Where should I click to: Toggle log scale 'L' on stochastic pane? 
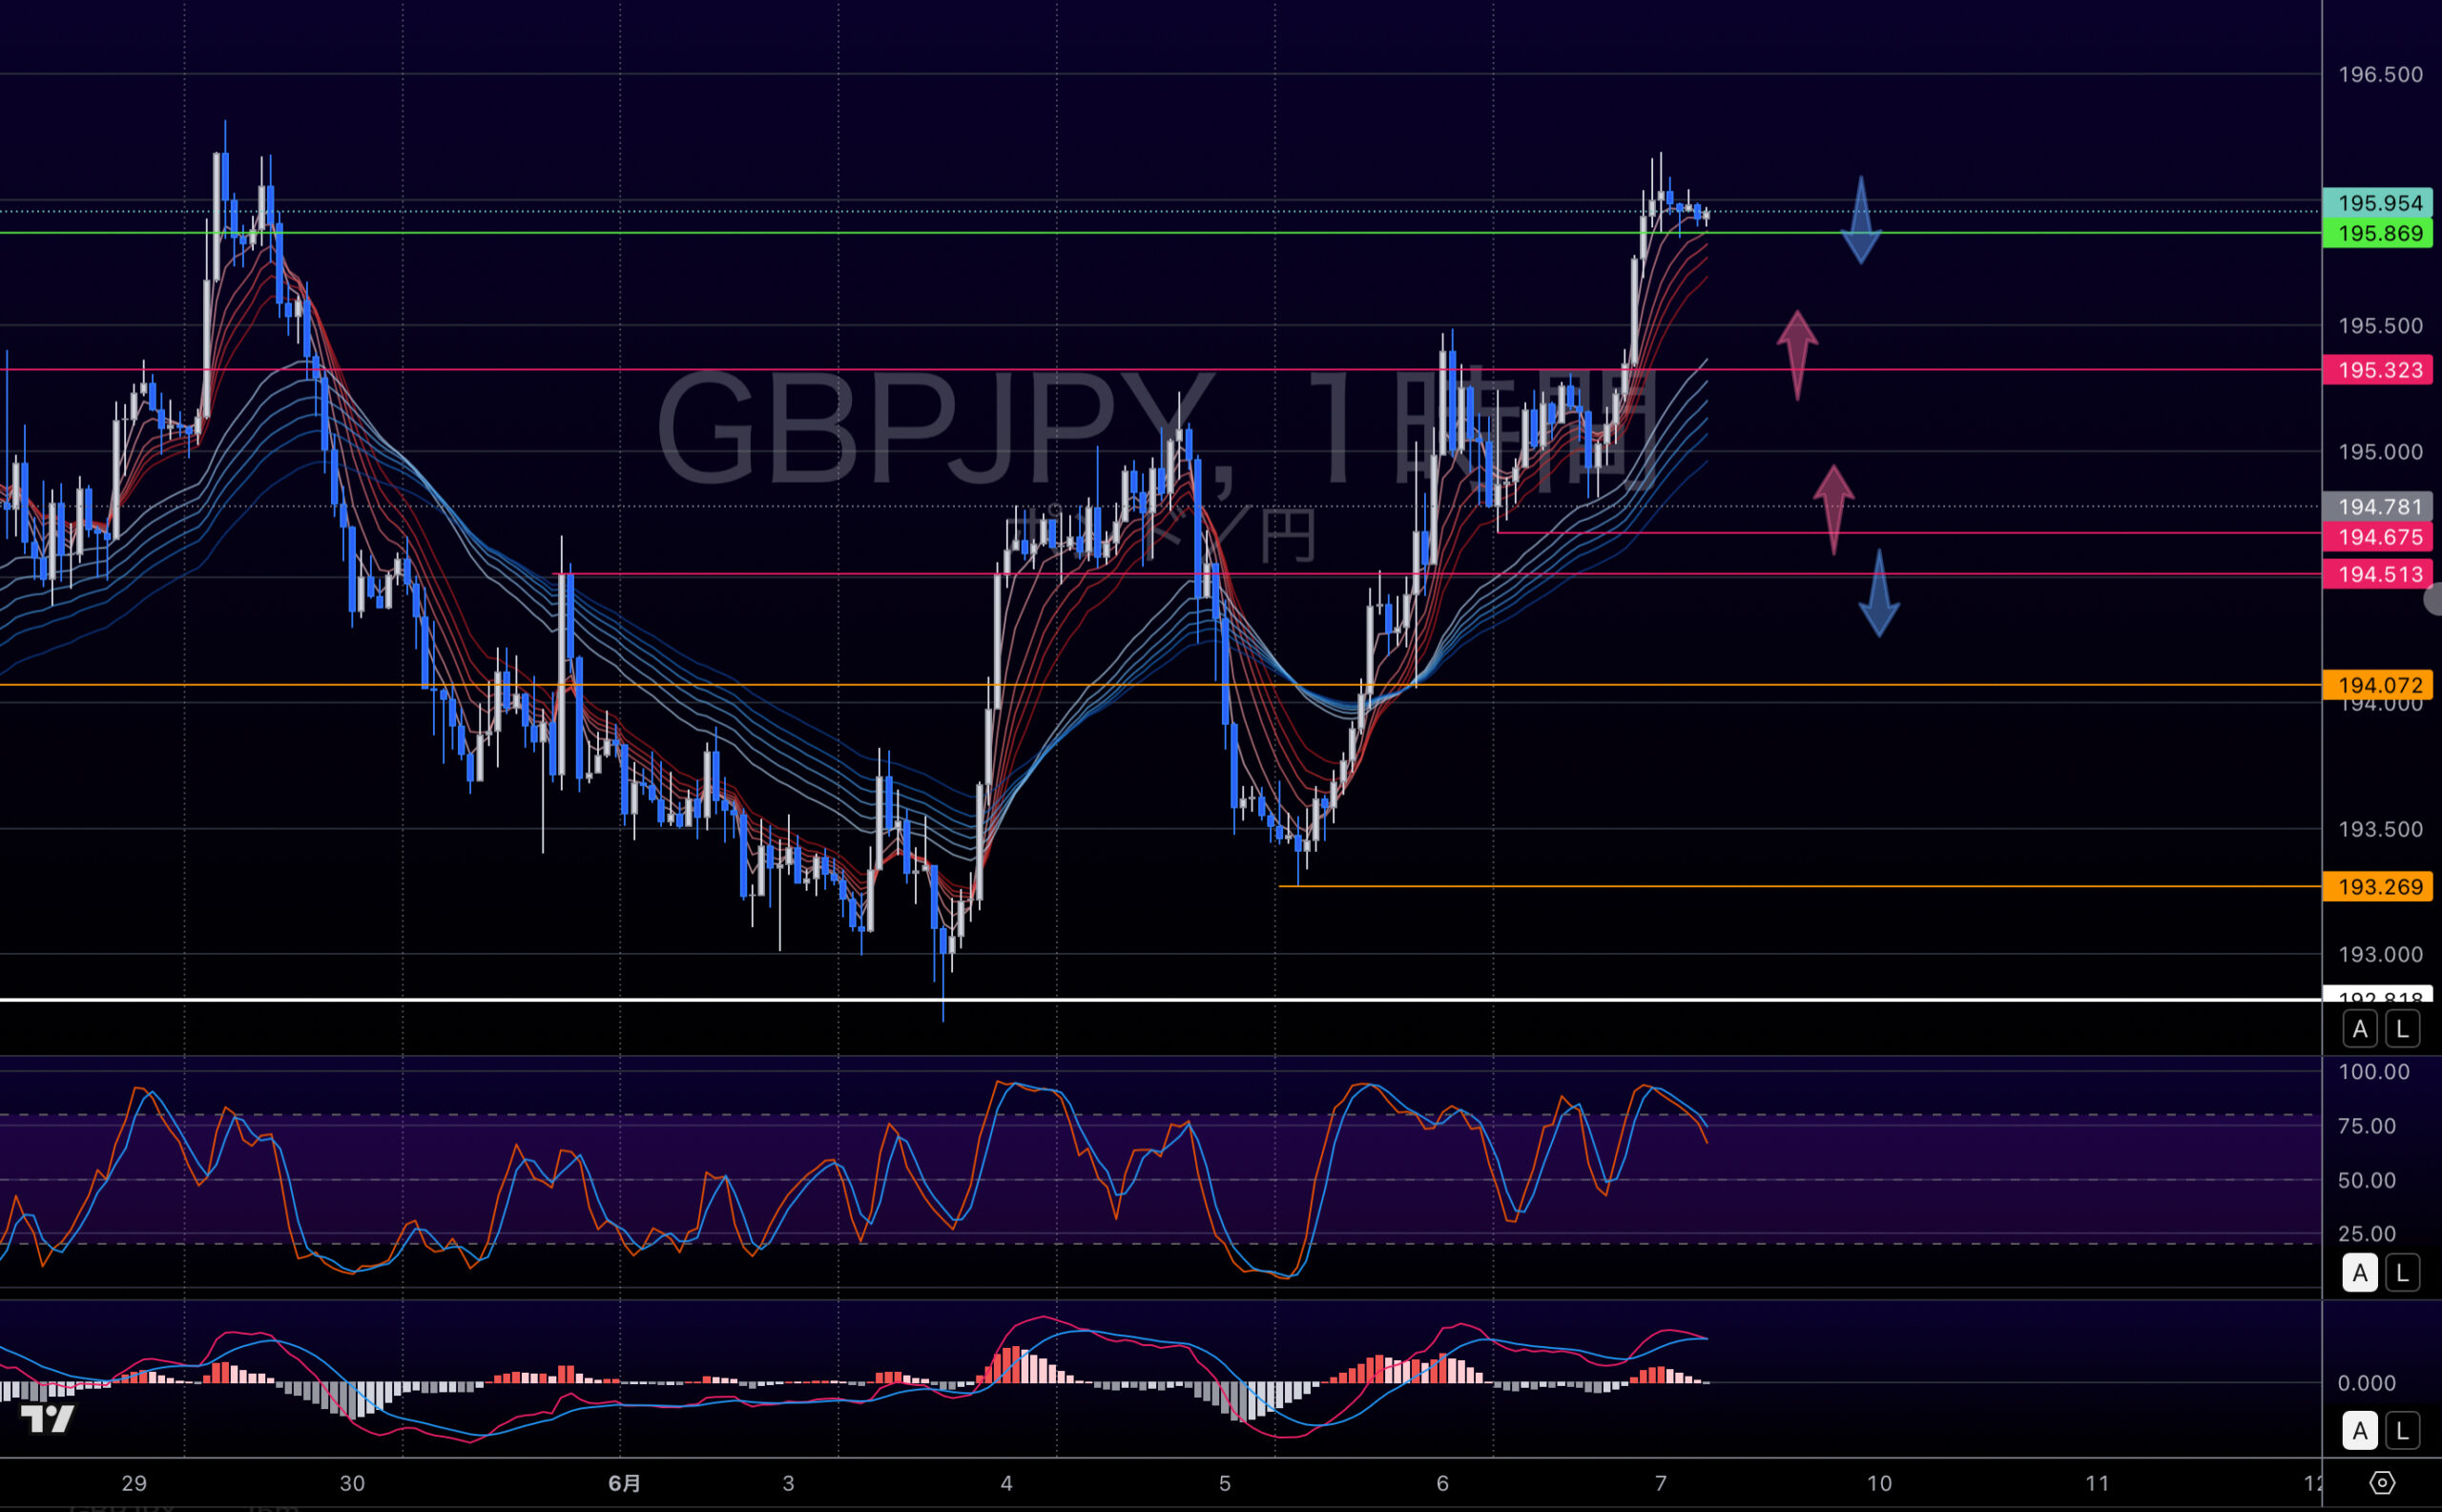pos(2403,1273)
